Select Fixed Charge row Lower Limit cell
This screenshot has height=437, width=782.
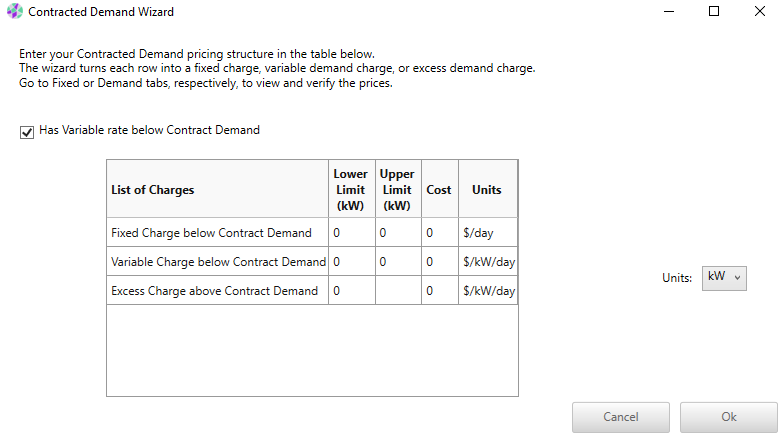[x=351, y=233]
